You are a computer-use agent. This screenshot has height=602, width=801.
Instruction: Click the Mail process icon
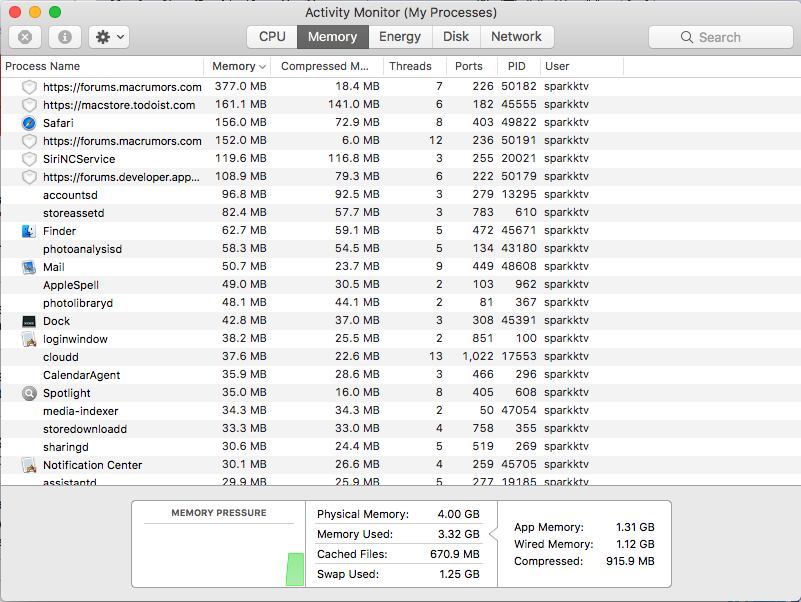[29, 267]
